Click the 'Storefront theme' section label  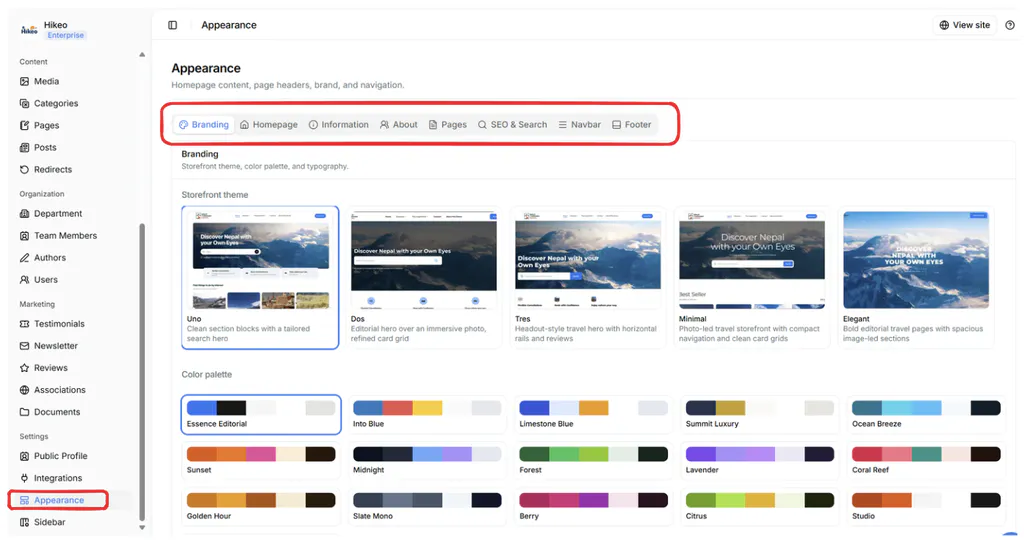pyautogui.click(x=215, y=195)
